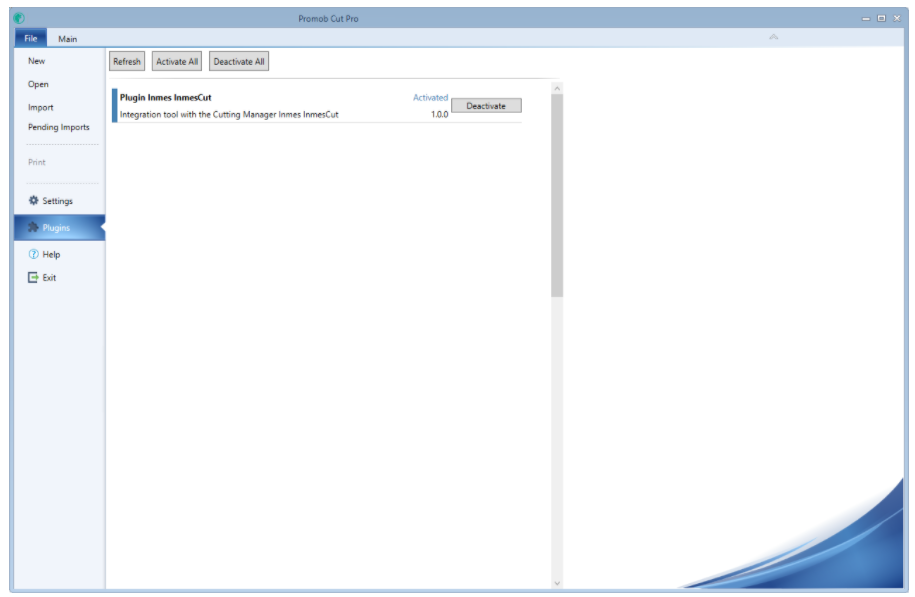
Task: Choose Open from the file menu
Action: pos(38,84)
